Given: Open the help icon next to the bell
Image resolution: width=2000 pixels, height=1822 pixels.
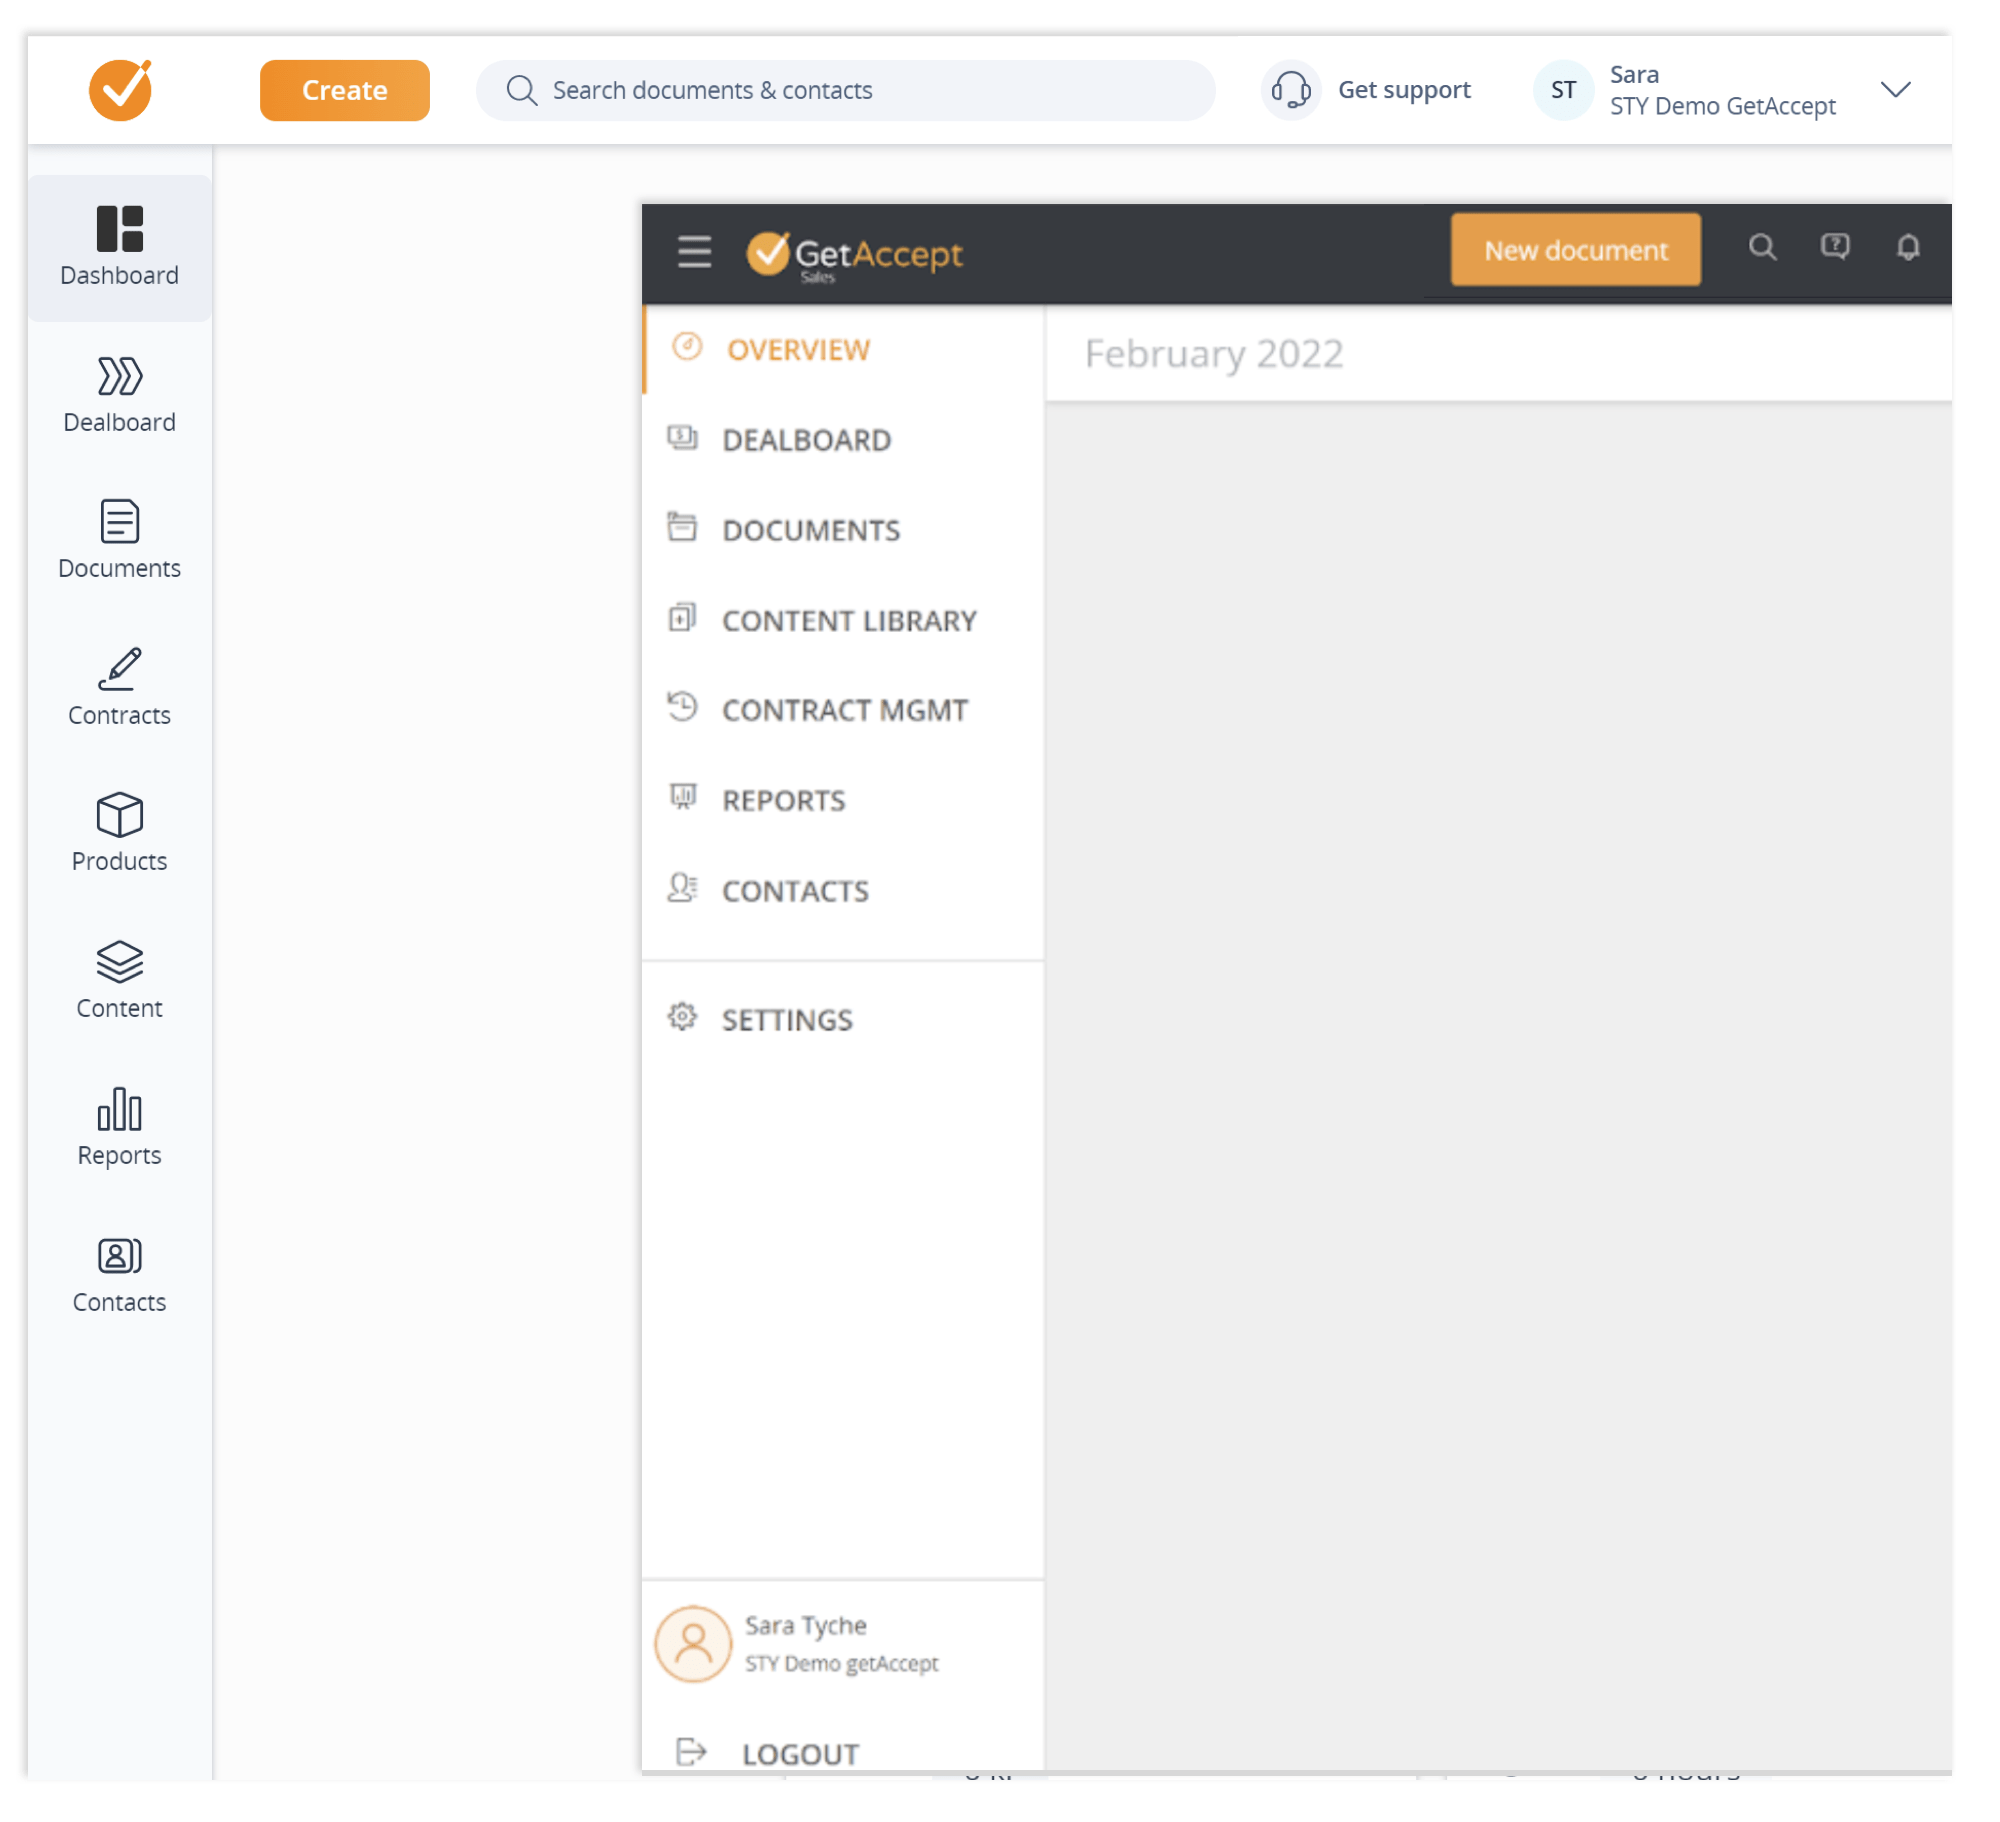Looking at the screenshot, I should pyautogui.click(x=1836, y=249).
